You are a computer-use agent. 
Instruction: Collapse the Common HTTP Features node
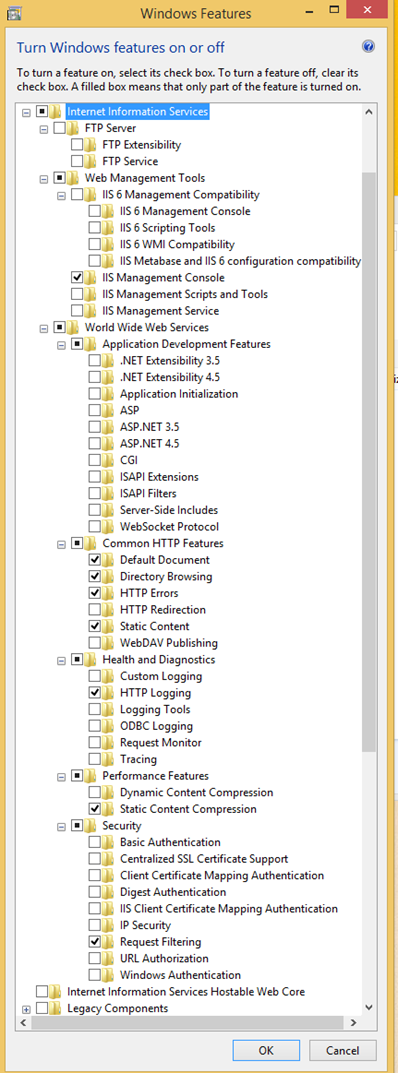pyautogui.click(x=62, y=544)
